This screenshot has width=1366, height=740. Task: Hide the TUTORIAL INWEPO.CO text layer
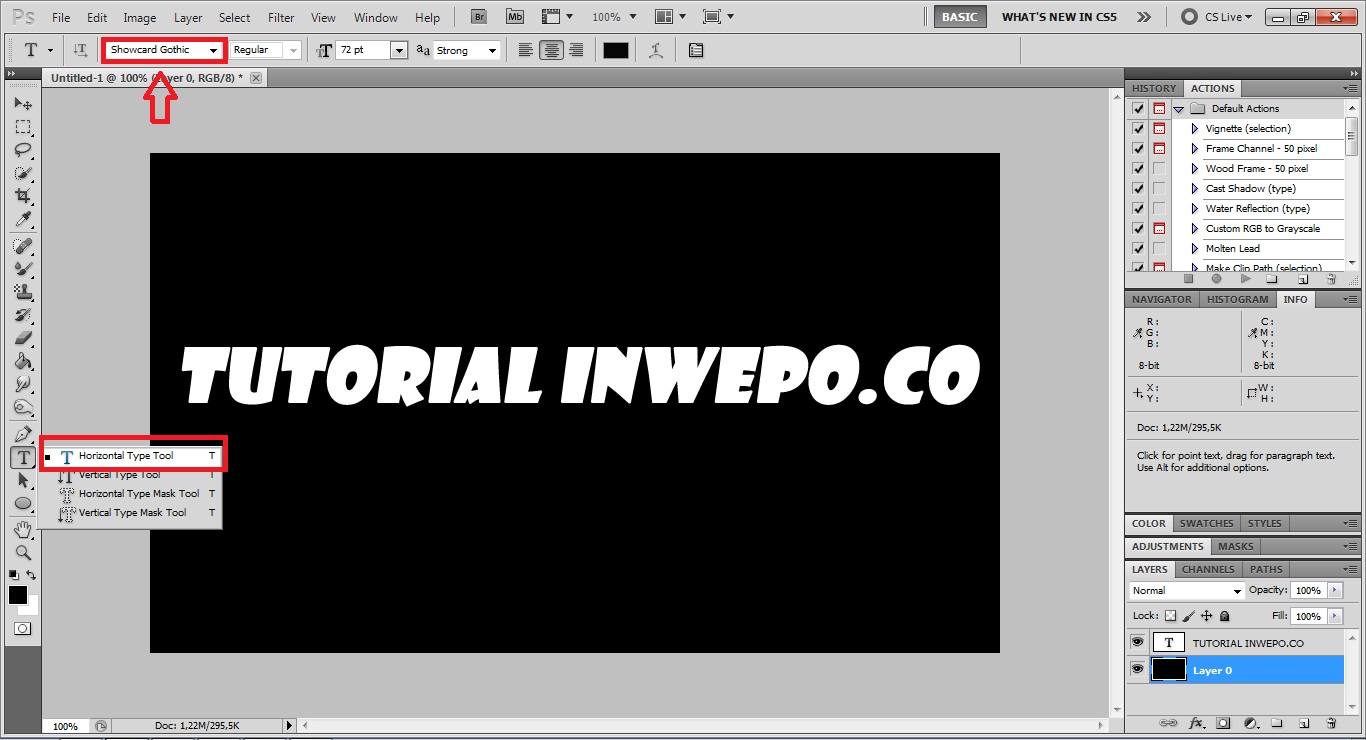[x=1137, y=642]
